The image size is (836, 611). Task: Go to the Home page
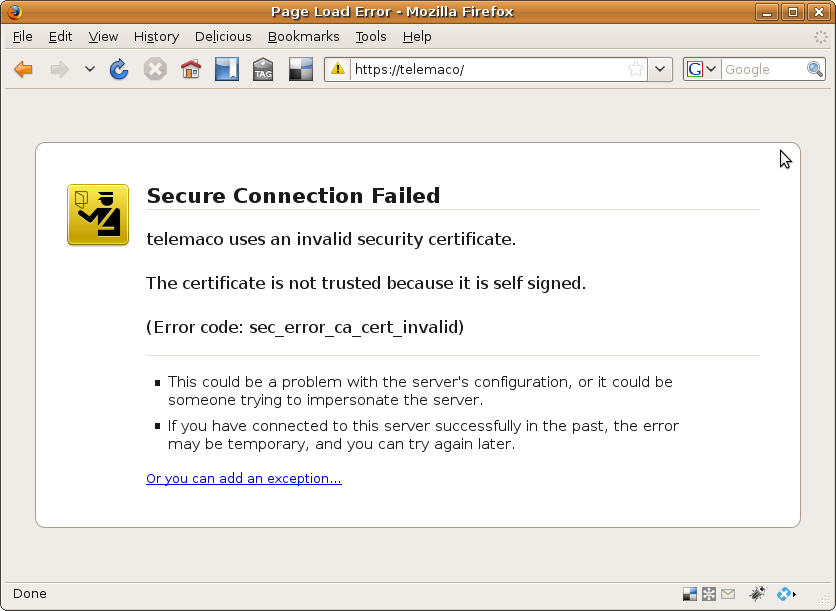coord(191,69)
